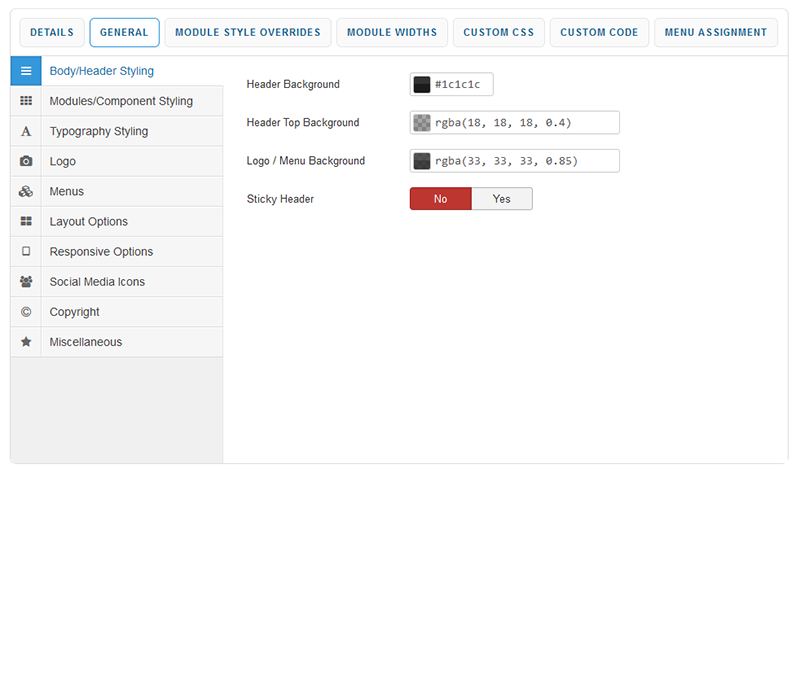
Task: Switch to the Details tab
Action: point(52,32)
